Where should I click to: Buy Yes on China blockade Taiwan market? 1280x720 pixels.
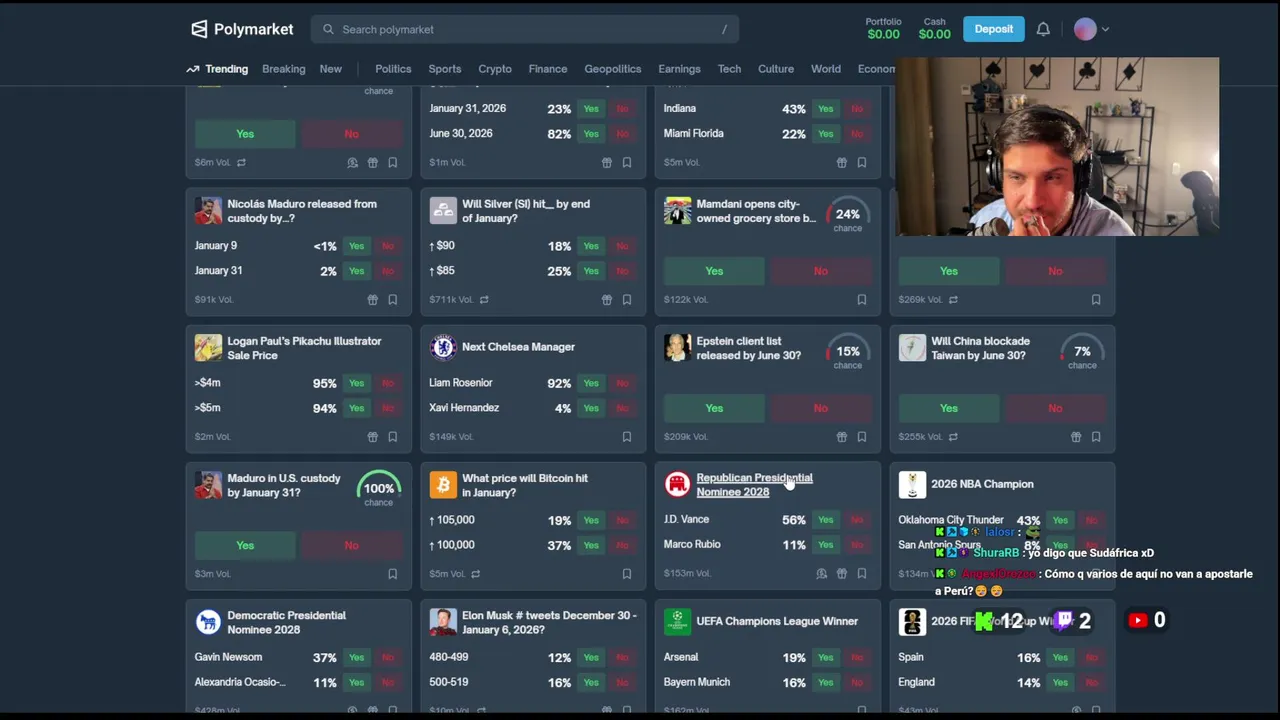click(x=949, y=408)
